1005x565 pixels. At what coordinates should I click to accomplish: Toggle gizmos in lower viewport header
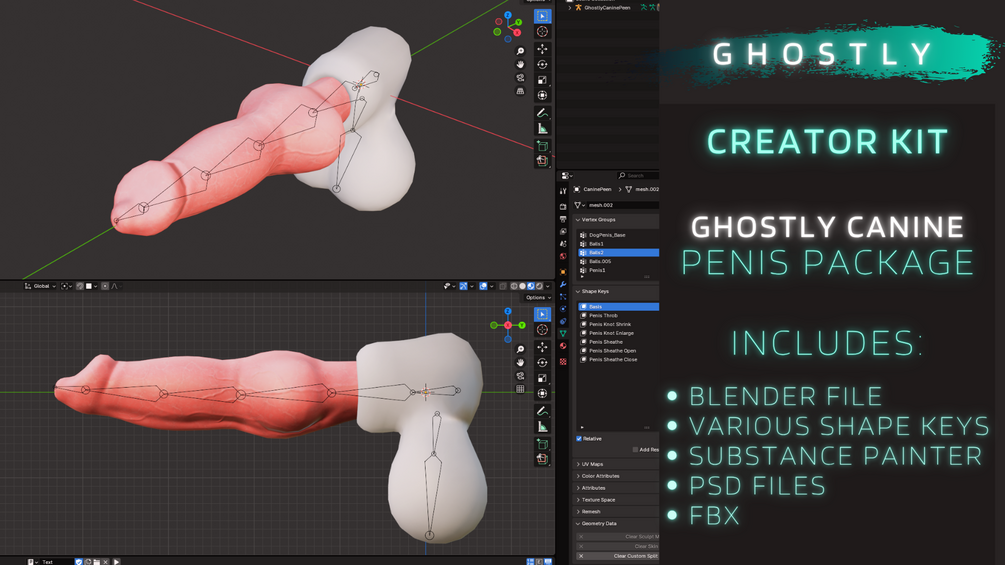(x=463, y=286)
